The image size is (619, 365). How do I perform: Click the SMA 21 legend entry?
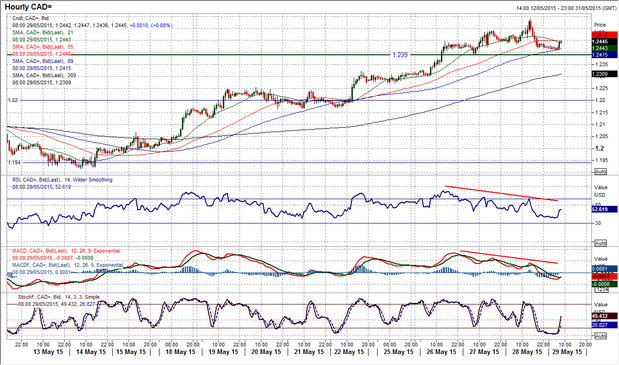43,32
